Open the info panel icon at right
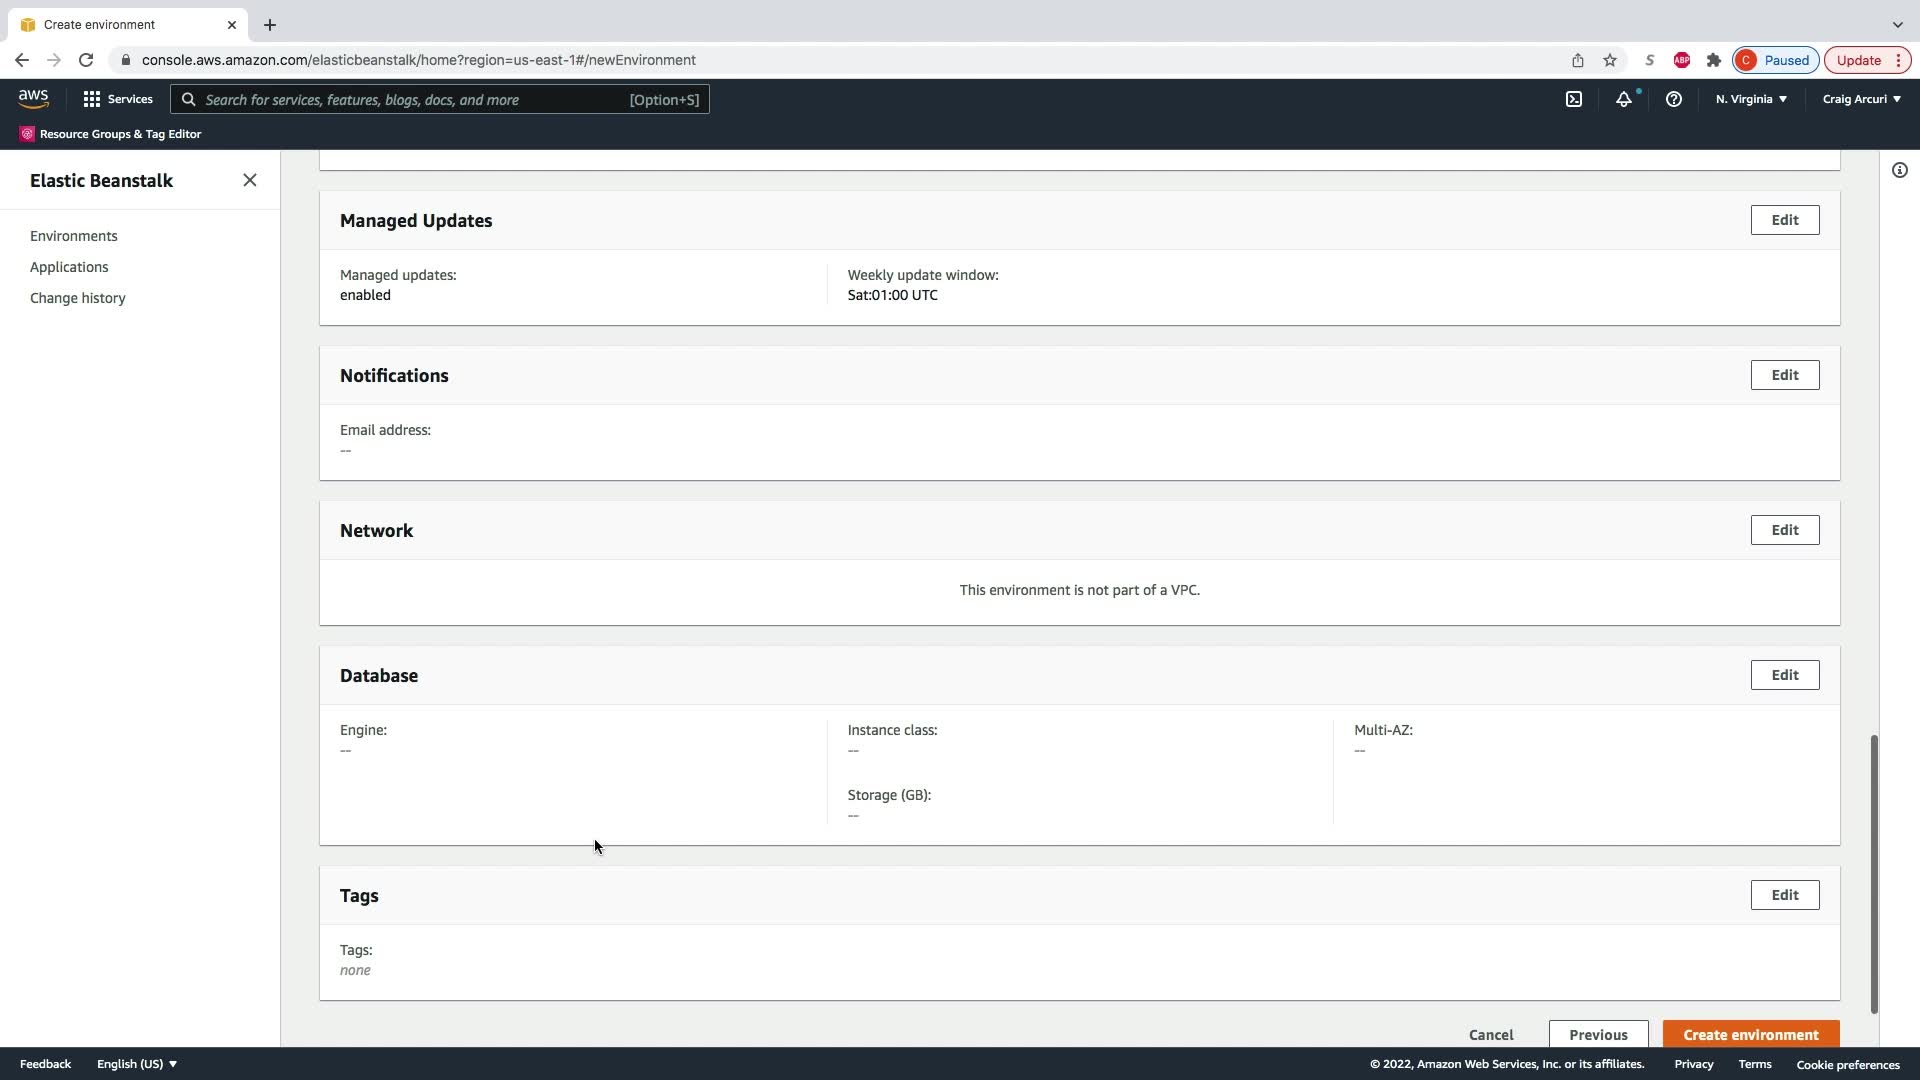1920x1080 pixels. (x=1899, y=170)
